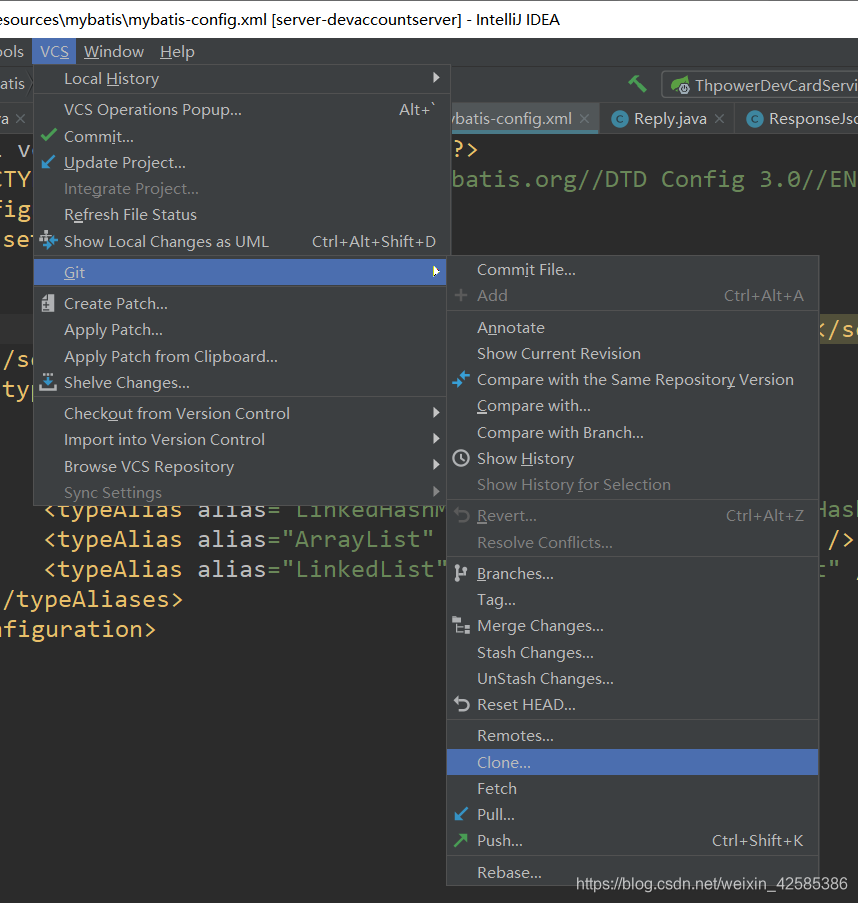
Task: Choose Refresh File Status
Action: click(240, 215)
